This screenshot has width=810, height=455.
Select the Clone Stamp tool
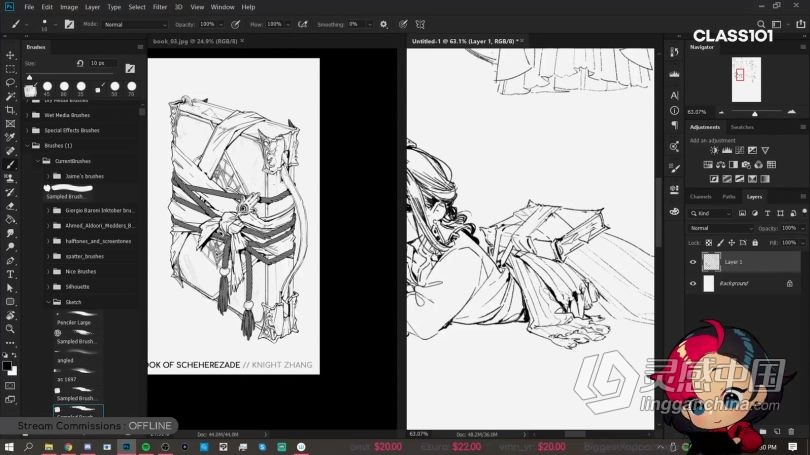pos(10,178)
